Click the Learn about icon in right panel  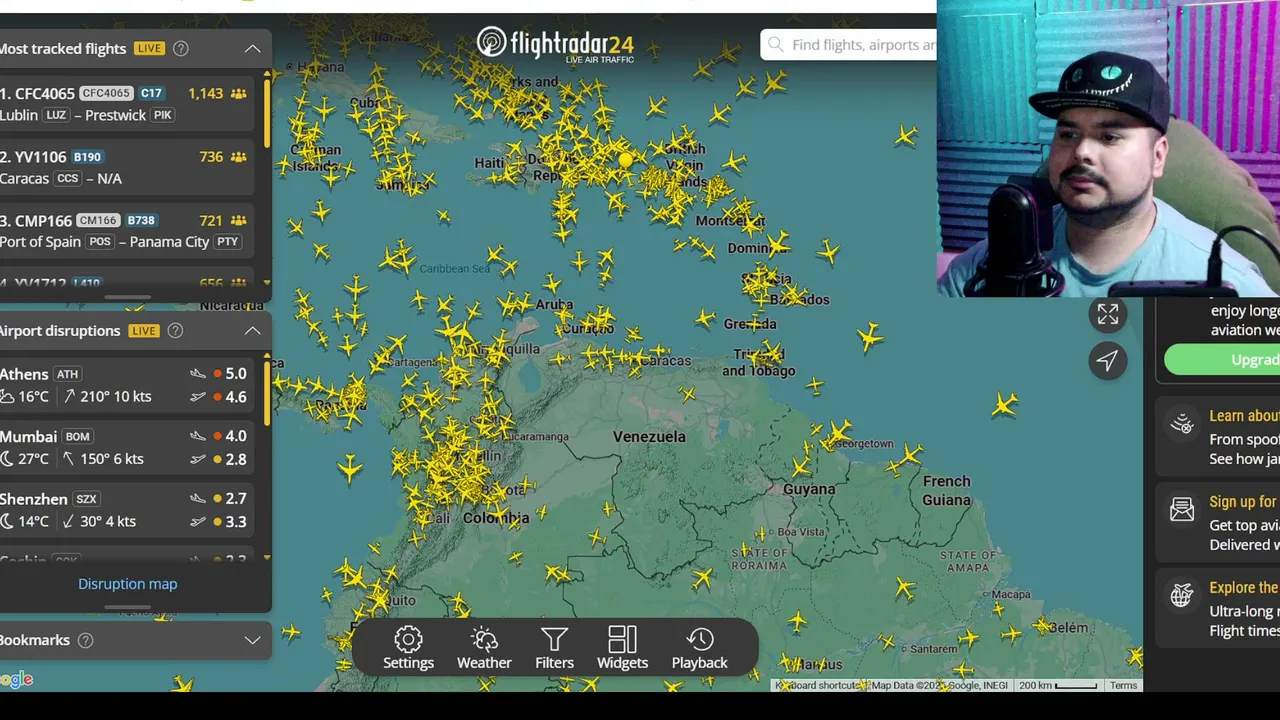(x=1182, y=424)
